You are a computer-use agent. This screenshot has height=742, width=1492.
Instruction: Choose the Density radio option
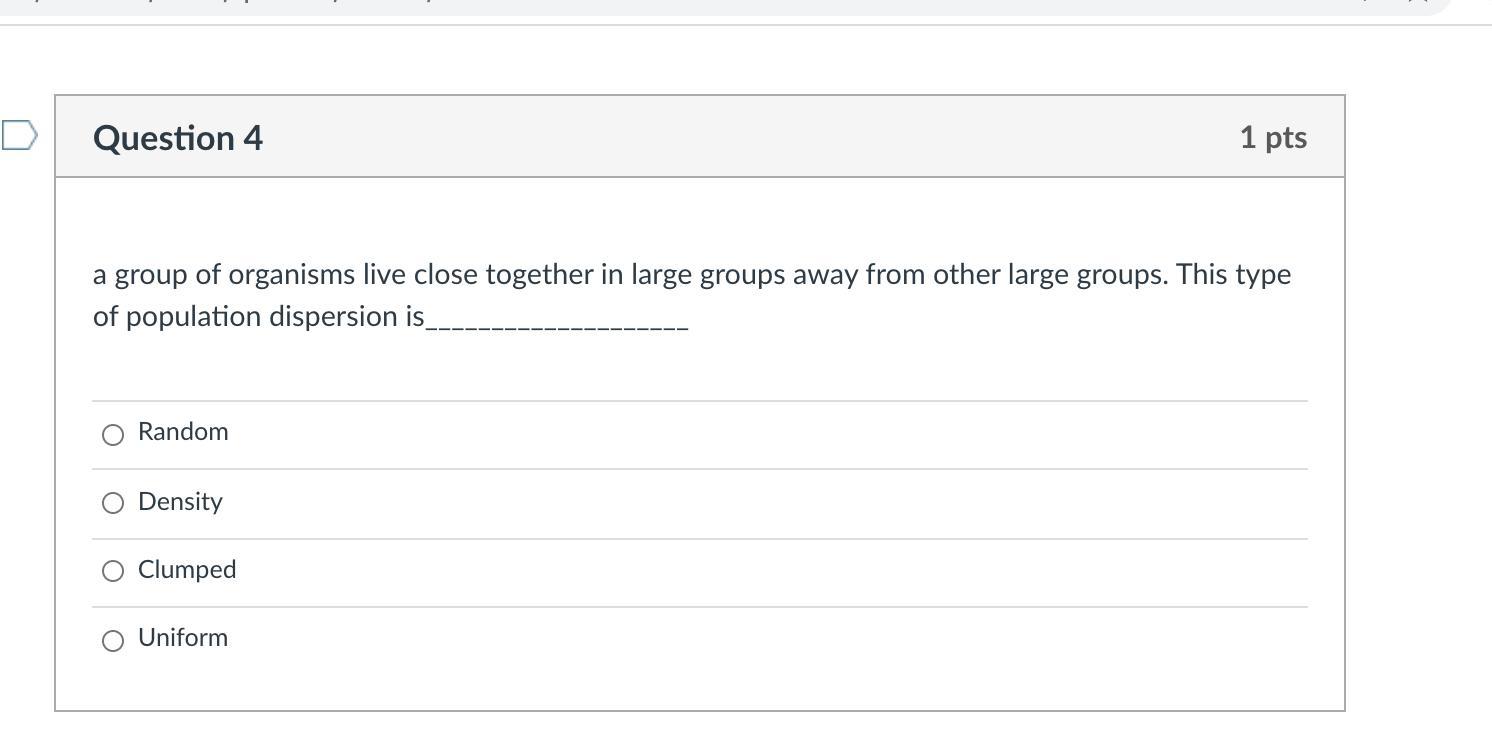113,503
